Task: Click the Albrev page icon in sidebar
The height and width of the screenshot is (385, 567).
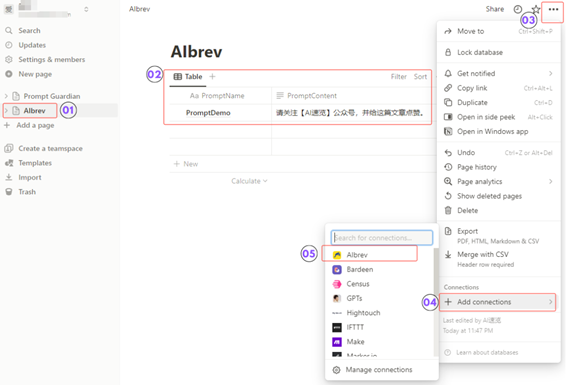Action: click(x=16, y=111)
